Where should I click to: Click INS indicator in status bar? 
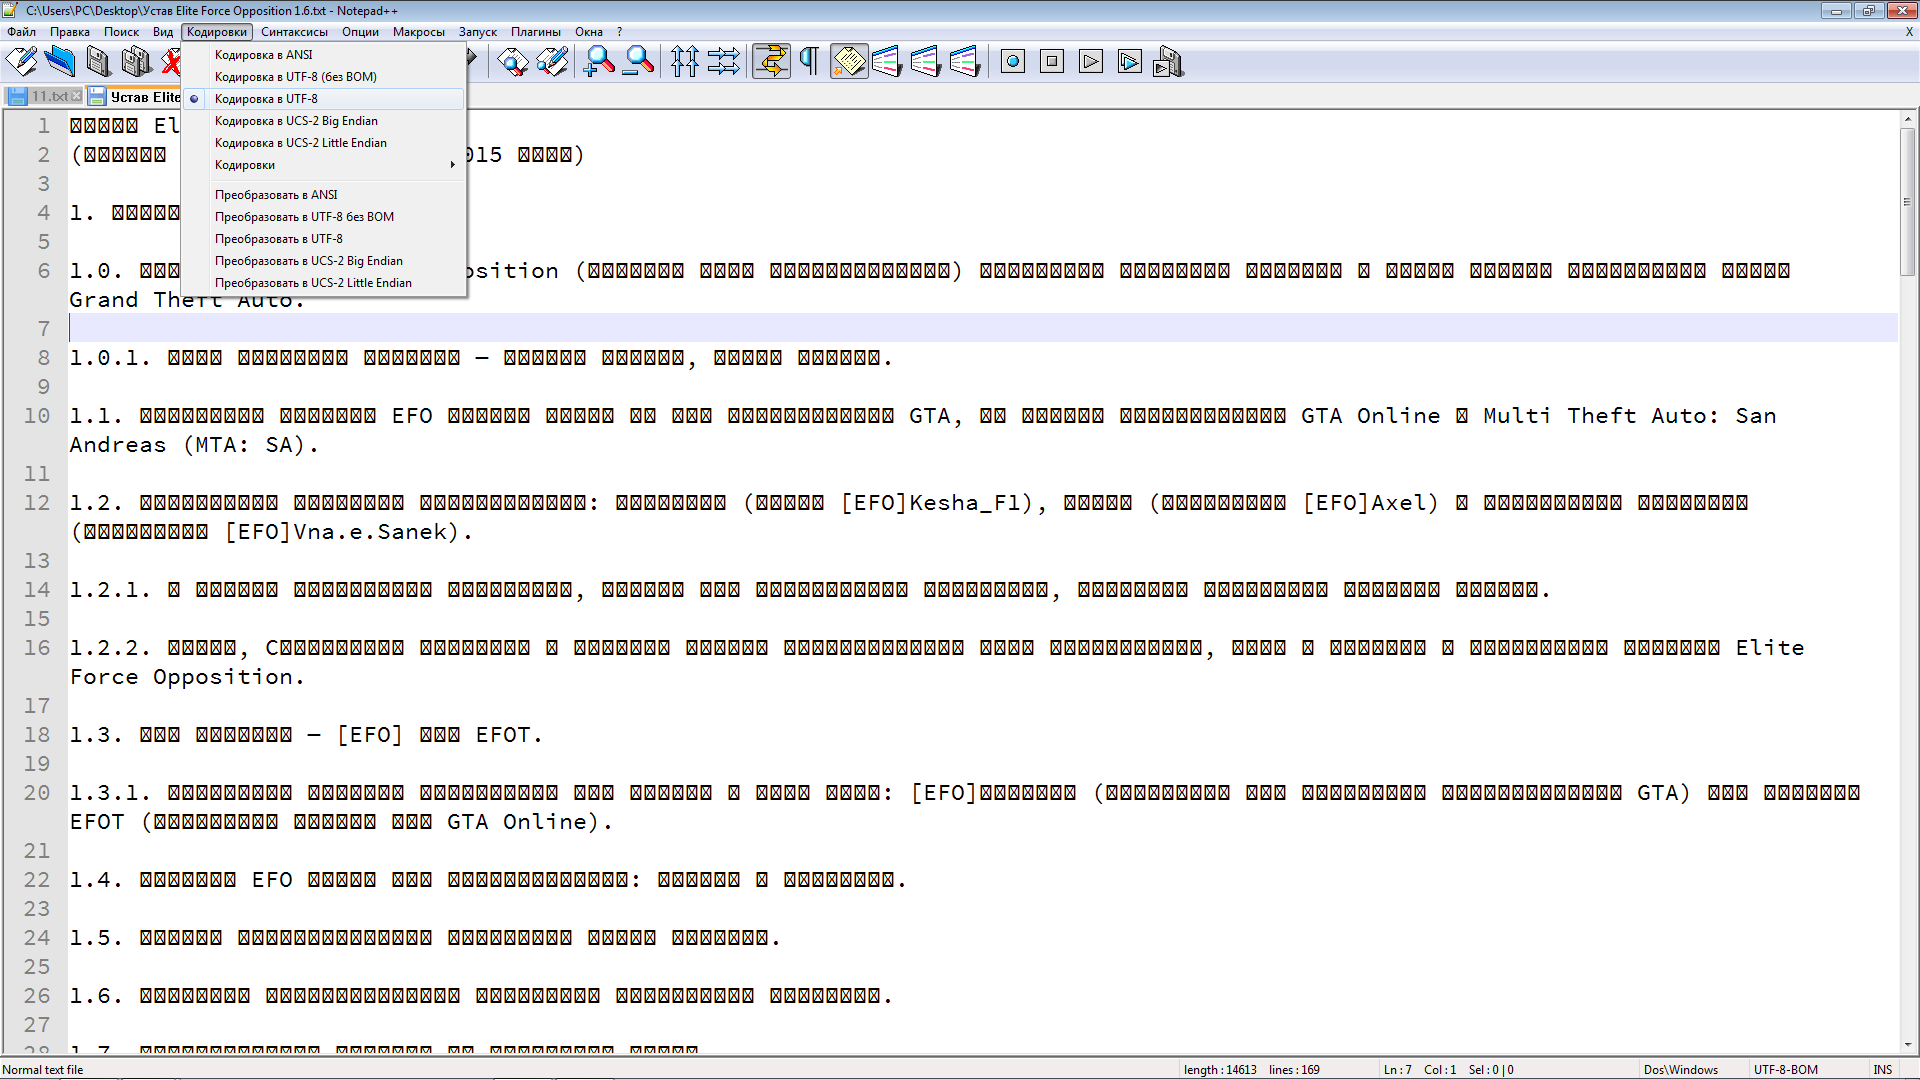(1883, 1070)
